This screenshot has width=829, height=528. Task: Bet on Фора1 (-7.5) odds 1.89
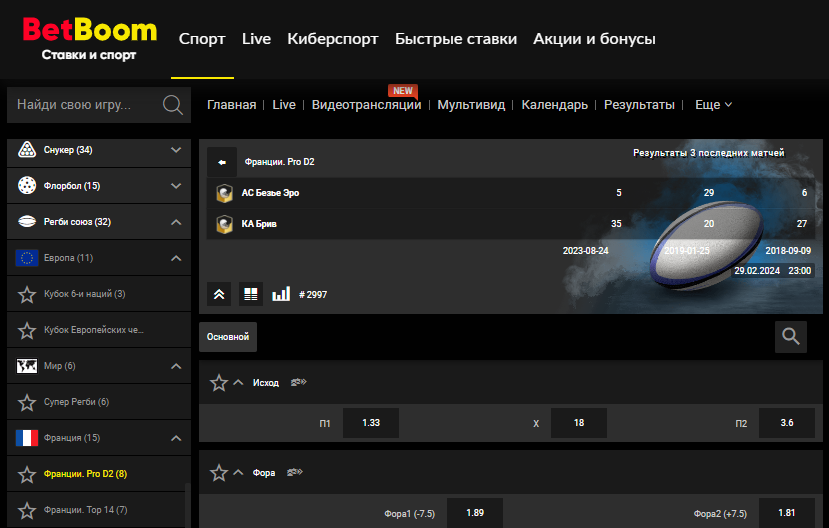pos(475,513)
